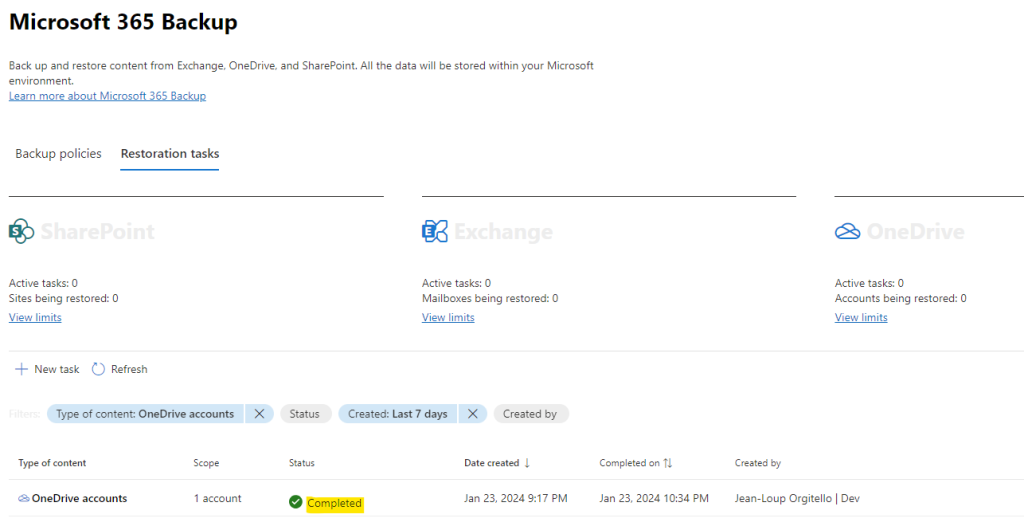Click the Jan 23, 2024 10:34 PM cell
The height and width of the screenshot is (526, 1024).
click(654, 499)
